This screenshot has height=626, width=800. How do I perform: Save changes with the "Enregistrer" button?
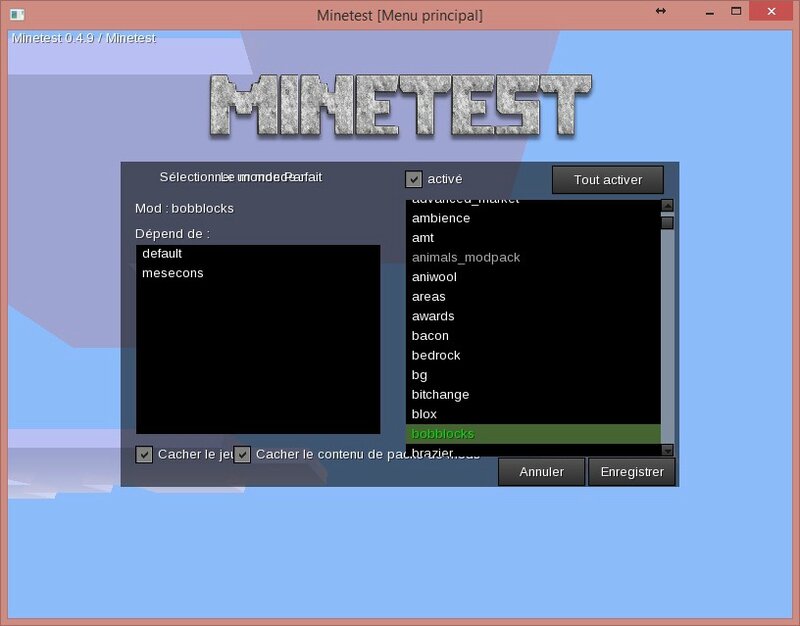(631, 472)
